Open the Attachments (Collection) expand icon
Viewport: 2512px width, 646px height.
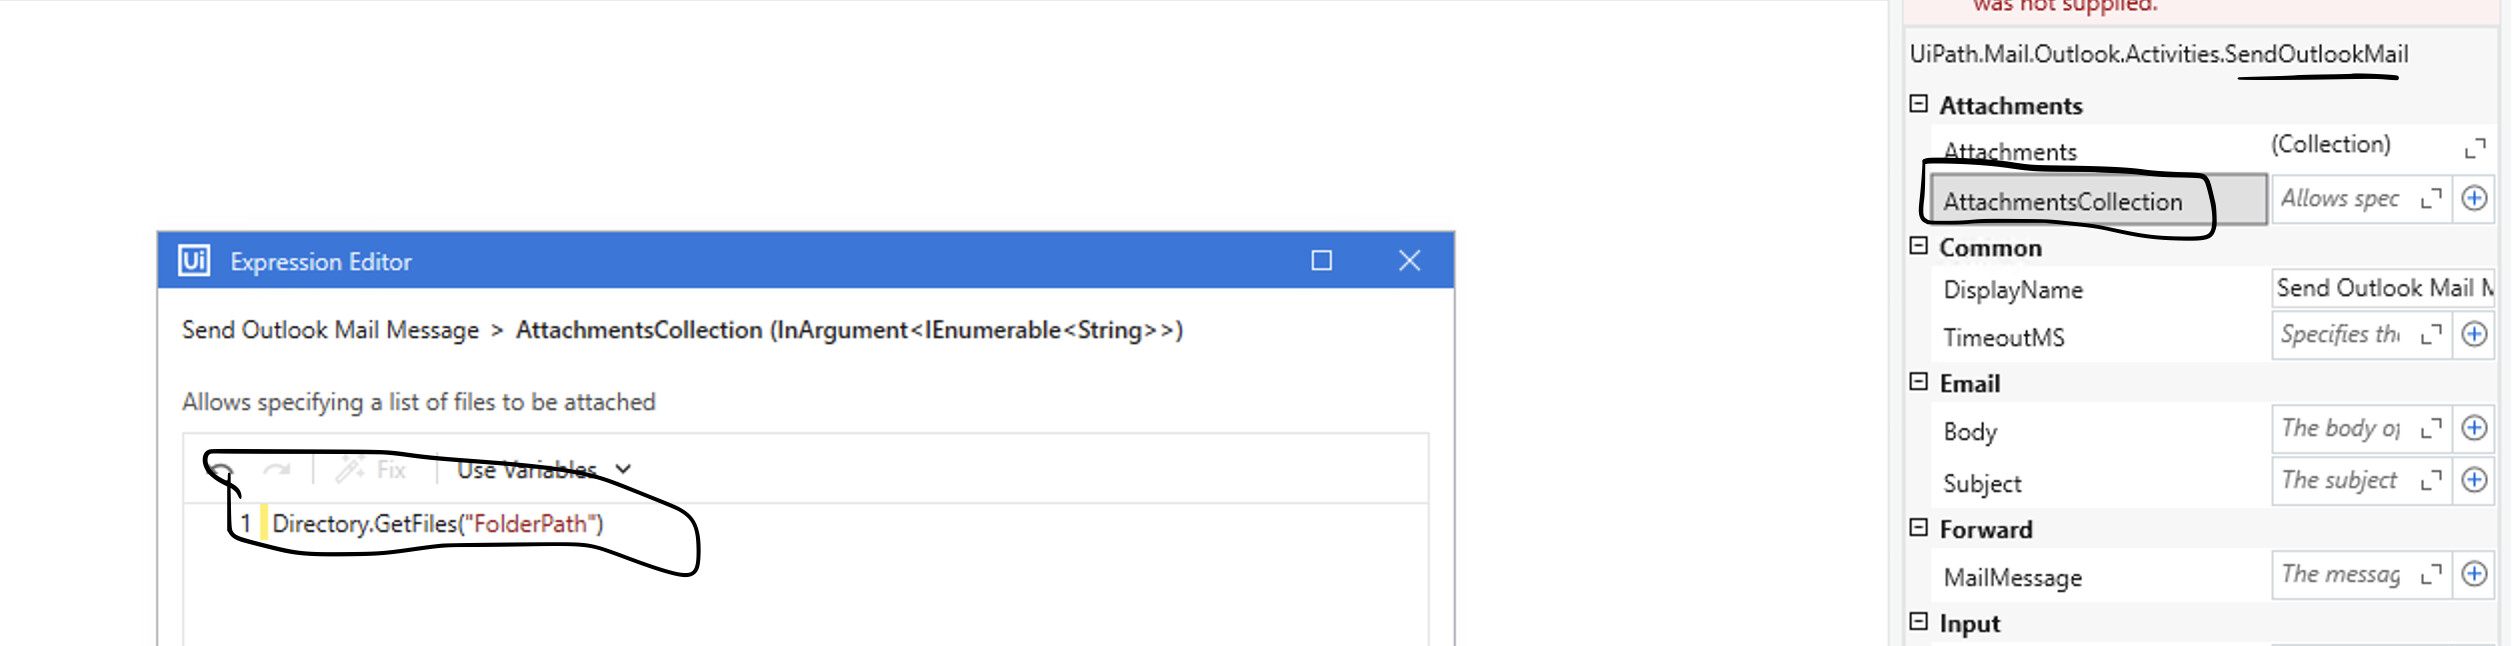tap(2475, 148)
